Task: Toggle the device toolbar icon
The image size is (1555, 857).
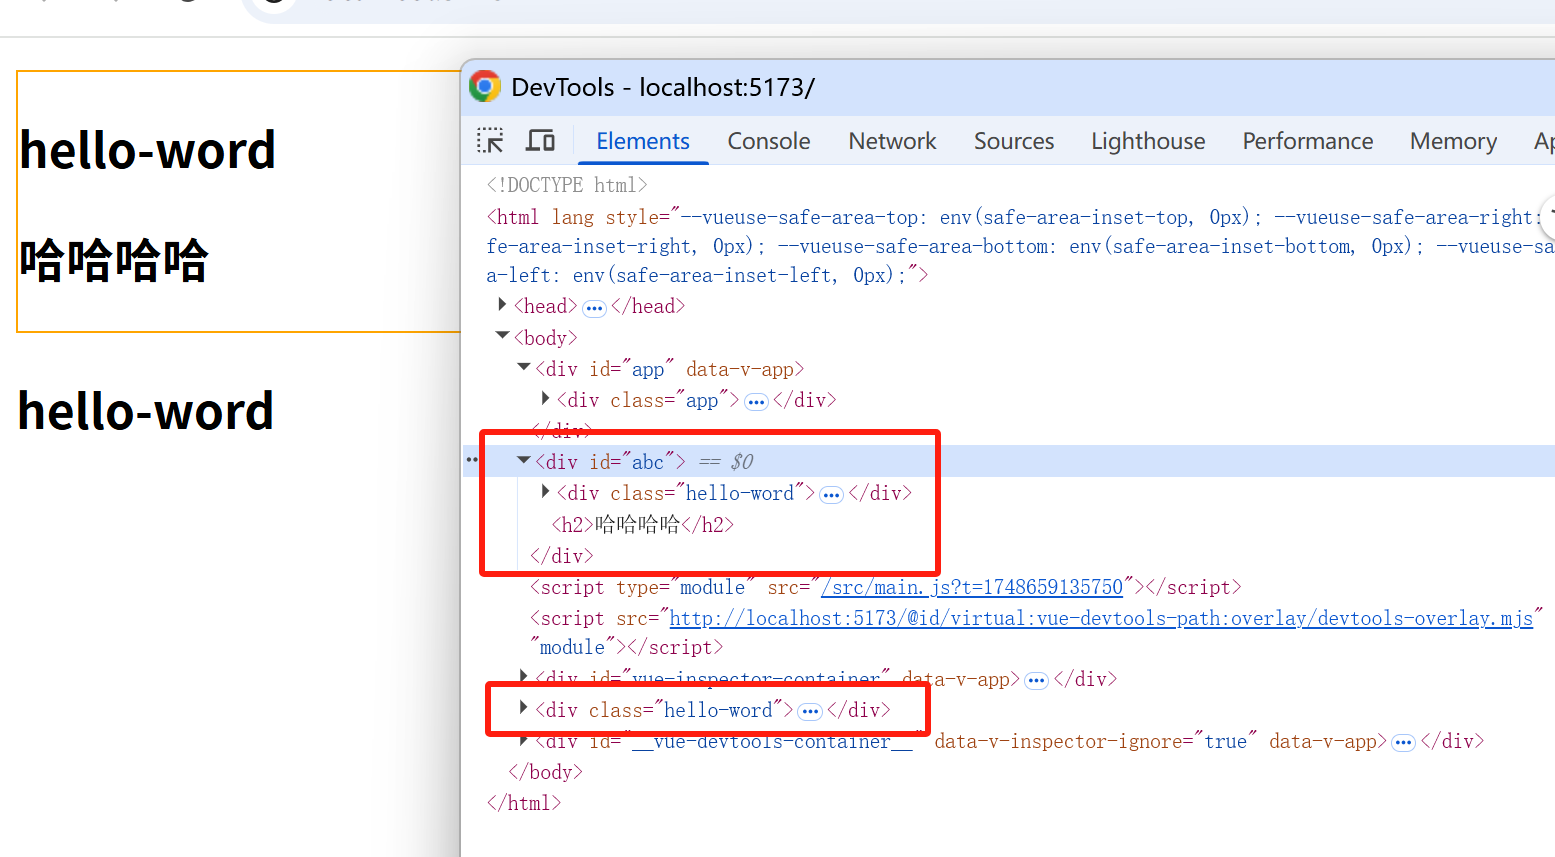Action: [x=540, y=141]
